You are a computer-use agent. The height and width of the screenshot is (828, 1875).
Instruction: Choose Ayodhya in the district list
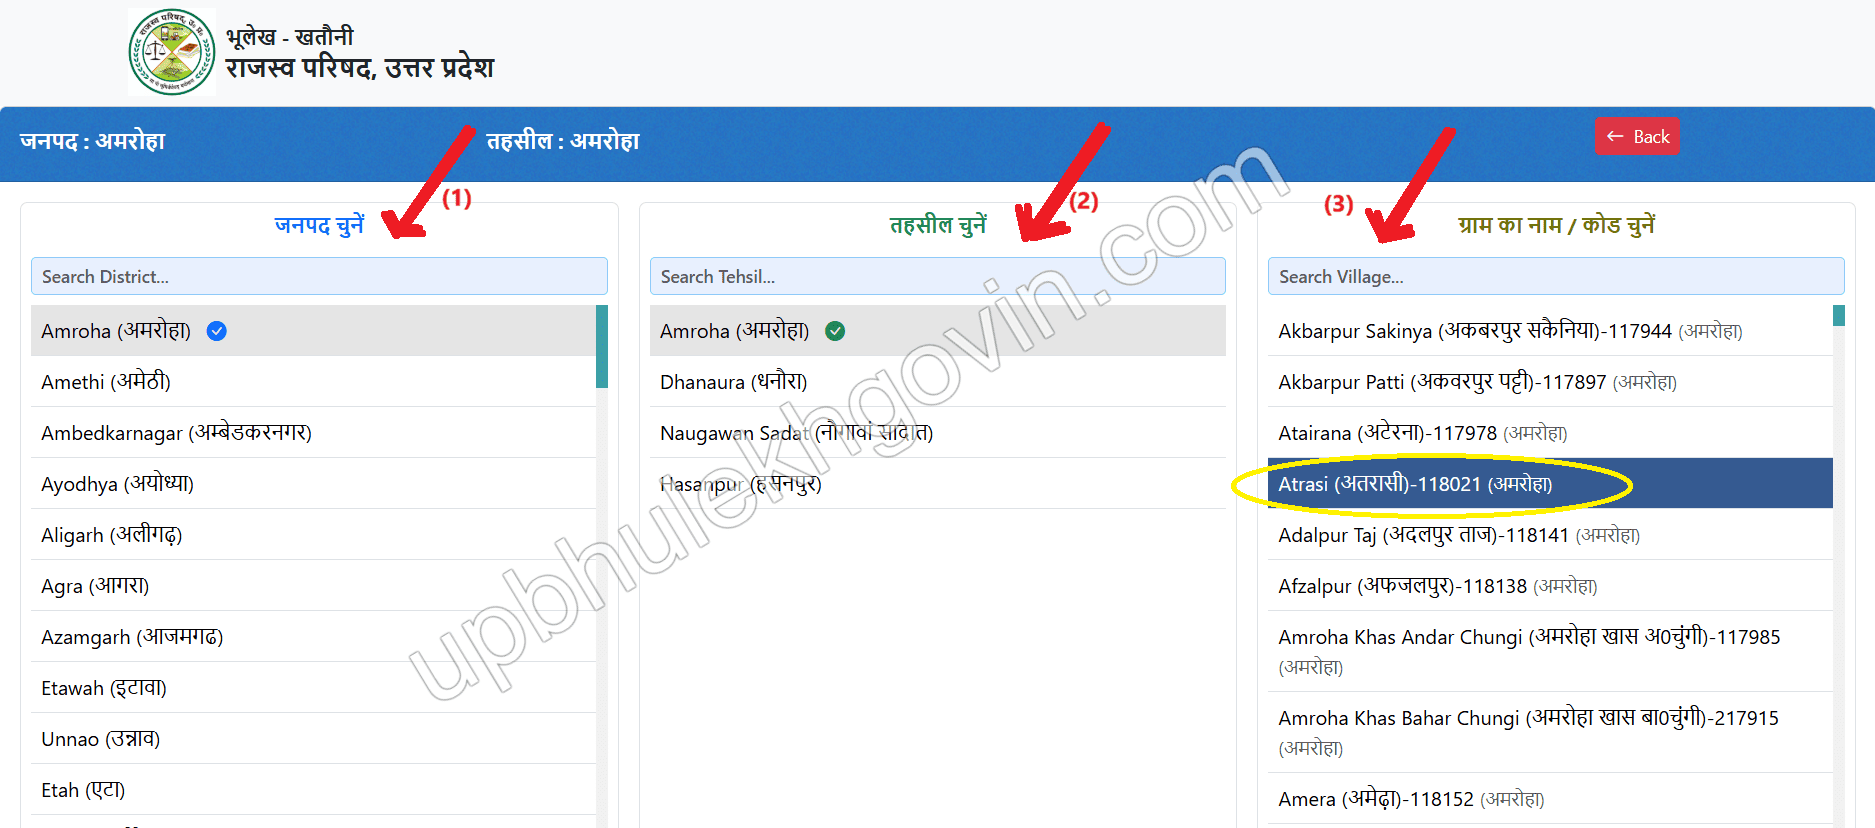[313, 484]
